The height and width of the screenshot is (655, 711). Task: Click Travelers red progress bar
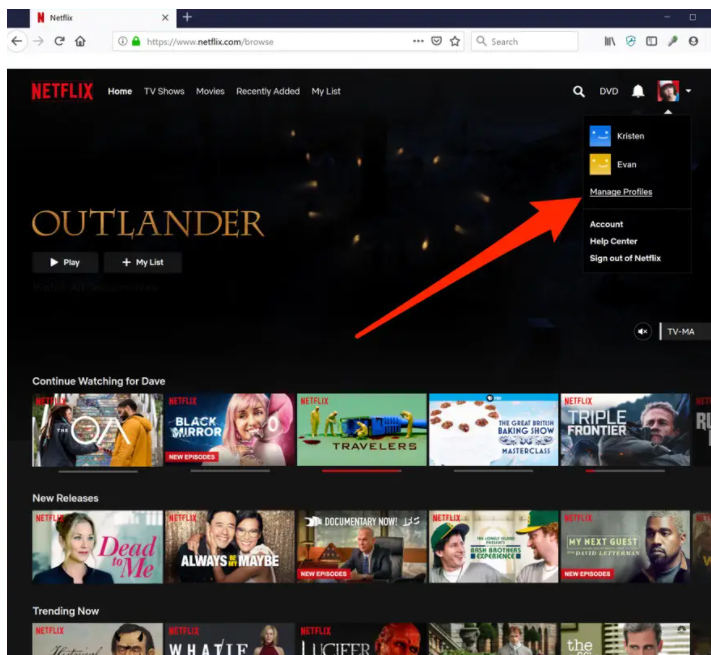coord(361,471)
